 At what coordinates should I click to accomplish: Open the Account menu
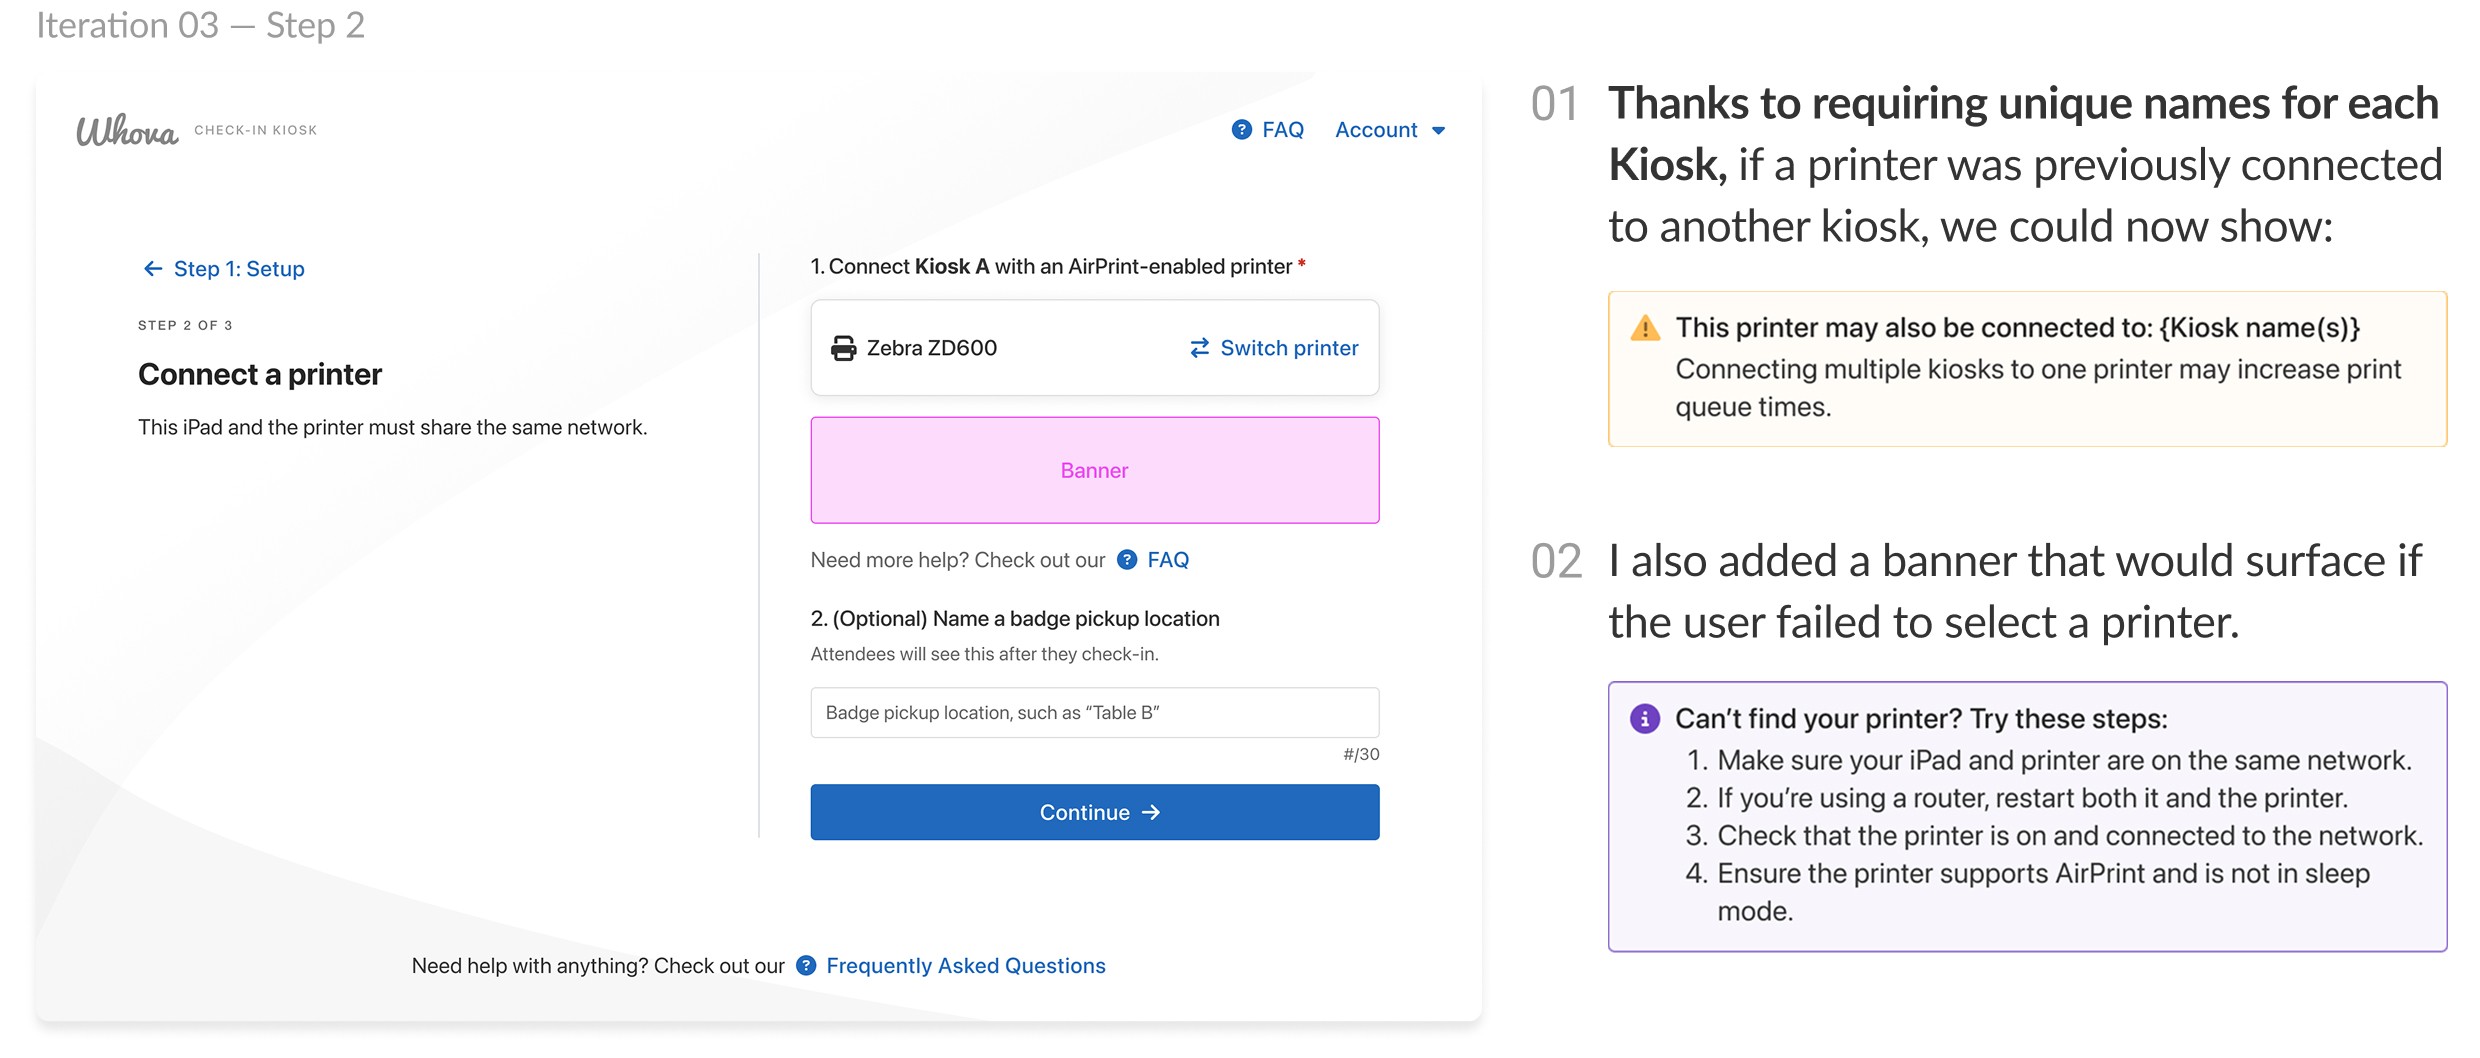1377,130
